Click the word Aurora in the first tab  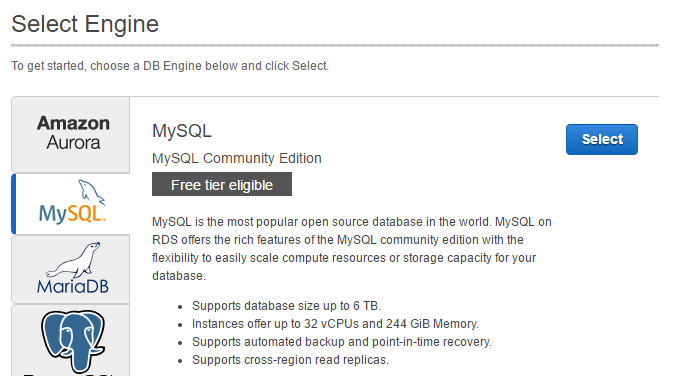point(74,143)
